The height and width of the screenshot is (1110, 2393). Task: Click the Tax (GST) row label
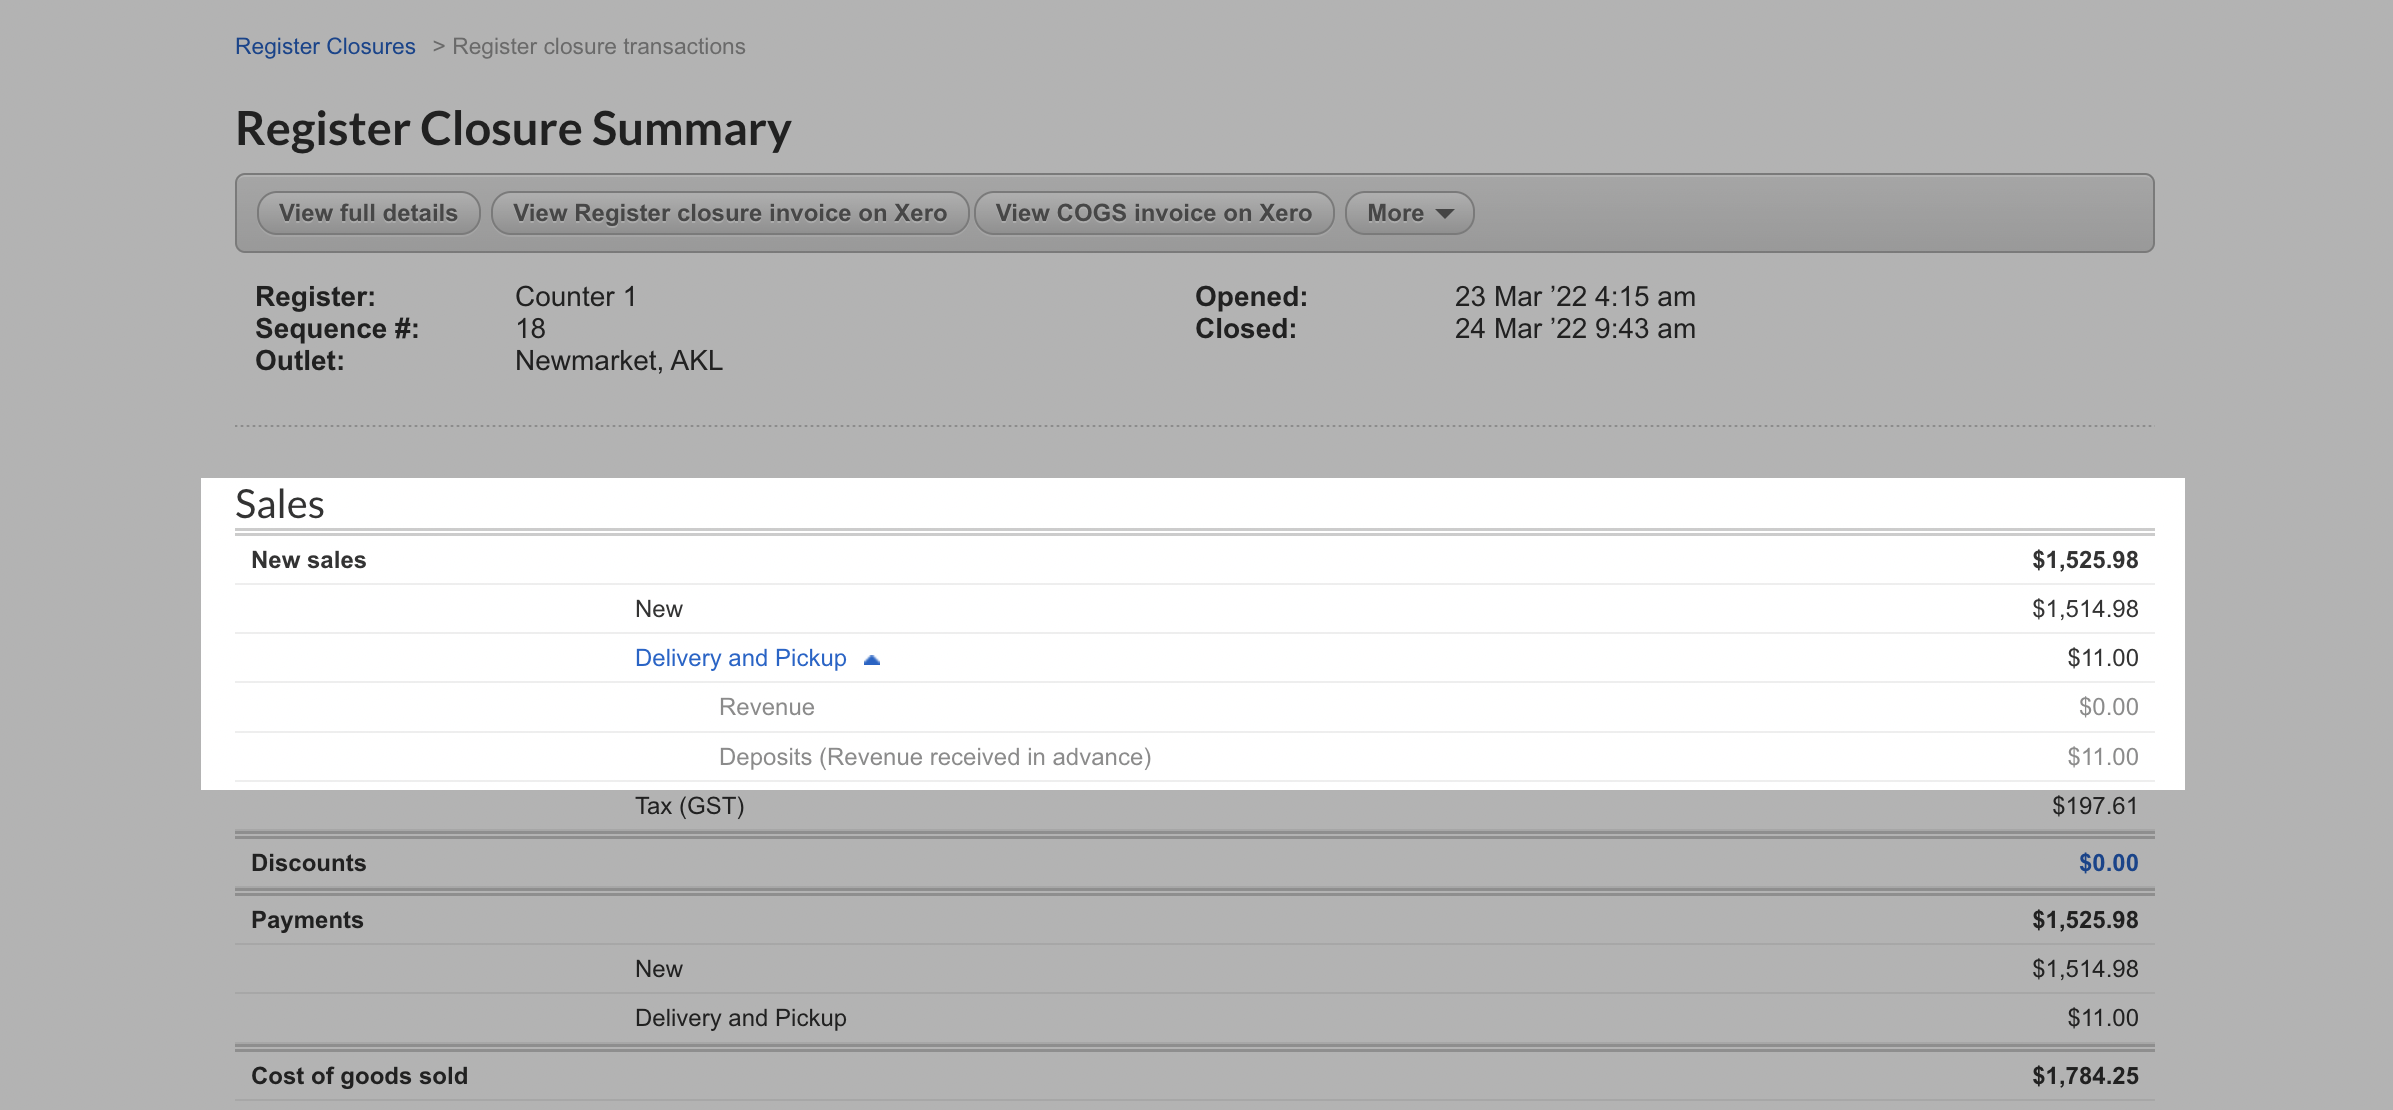point(689,806)
